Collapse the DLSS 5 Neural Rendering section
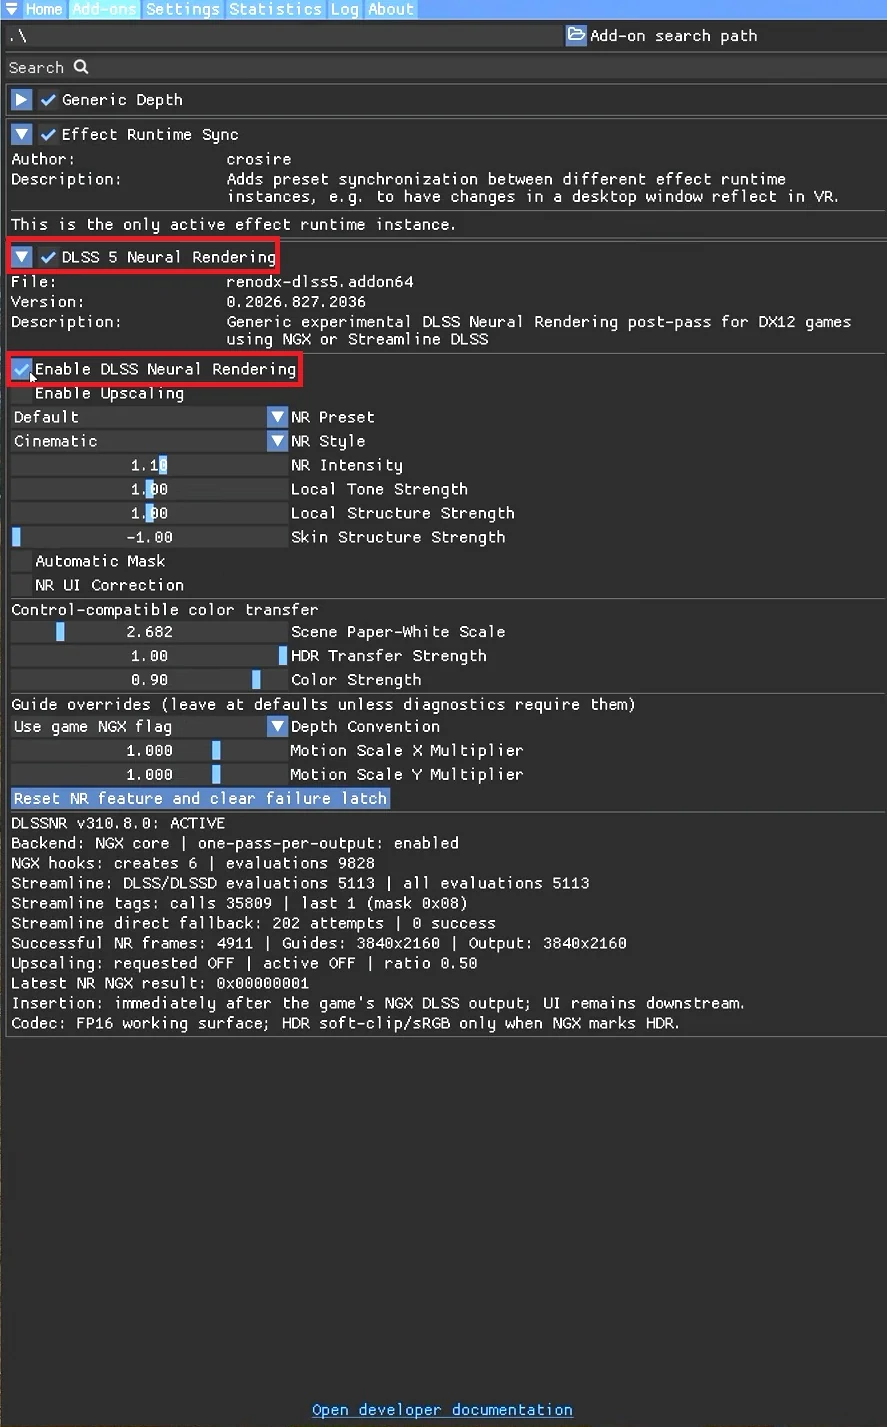This screenshot has width=887, height=1427. pos(22,257)
